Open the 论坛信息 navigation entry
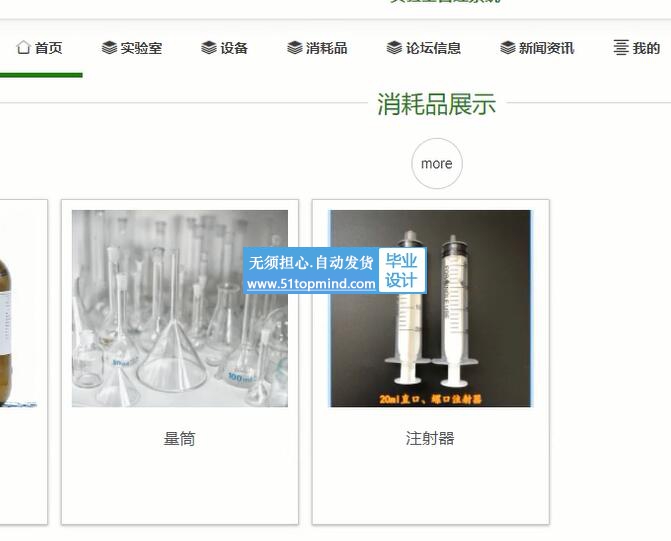Viewport: 671px width, 541px height. (424, 48)
